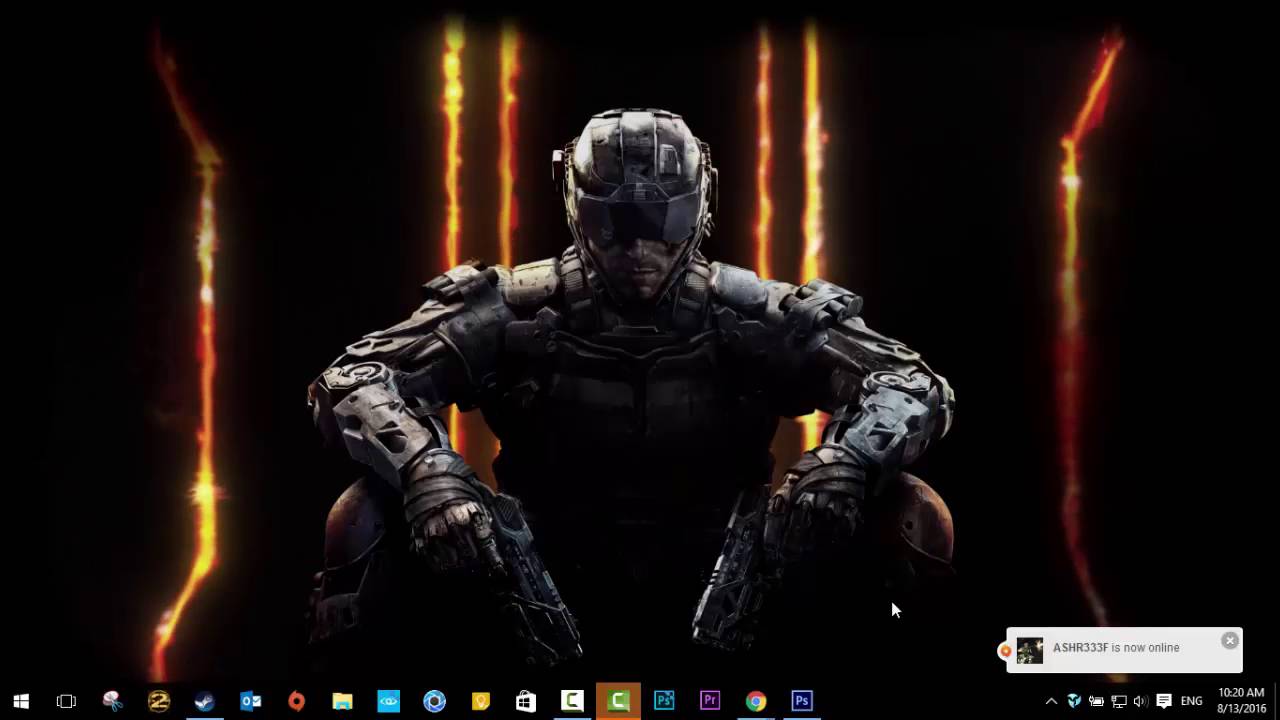The image size is (1280, 720).
Task: Click the ASHR333F avatar in the notification
Action: tap(1030, 650)
